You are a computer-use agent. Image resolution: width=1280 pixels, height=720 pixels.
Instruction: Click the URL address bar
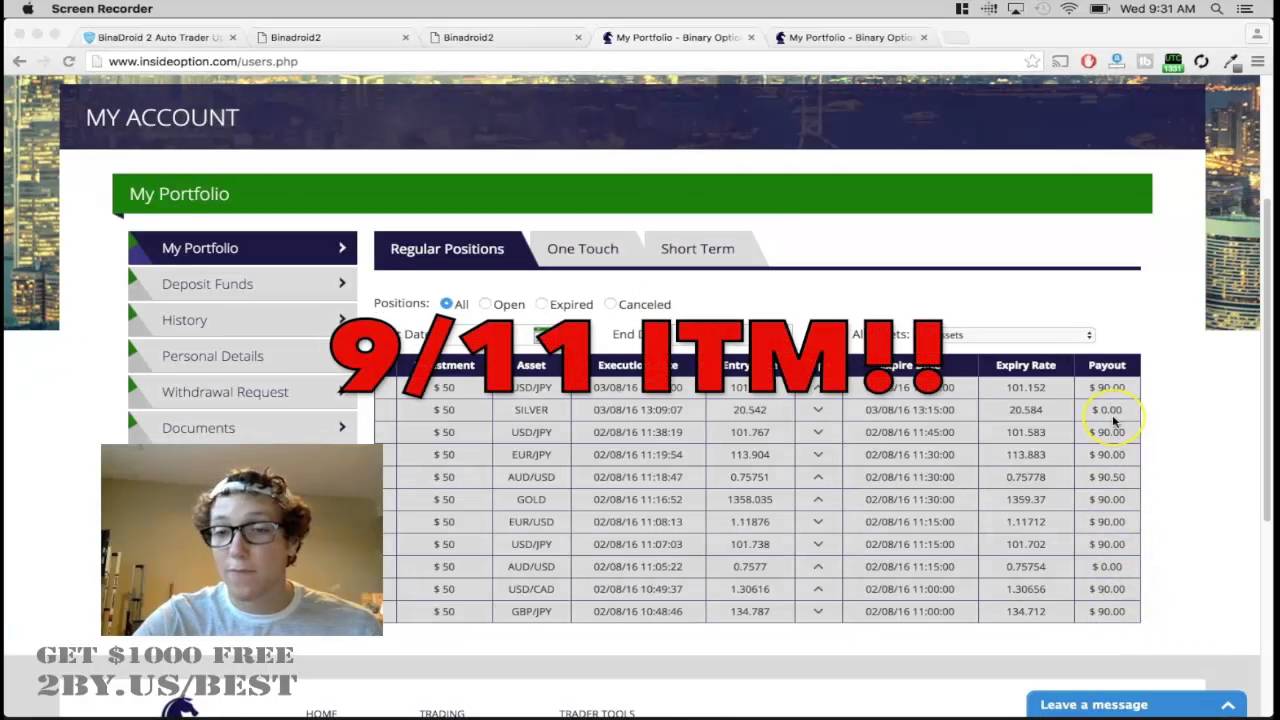pyautogui.click(x=560, y=62)
